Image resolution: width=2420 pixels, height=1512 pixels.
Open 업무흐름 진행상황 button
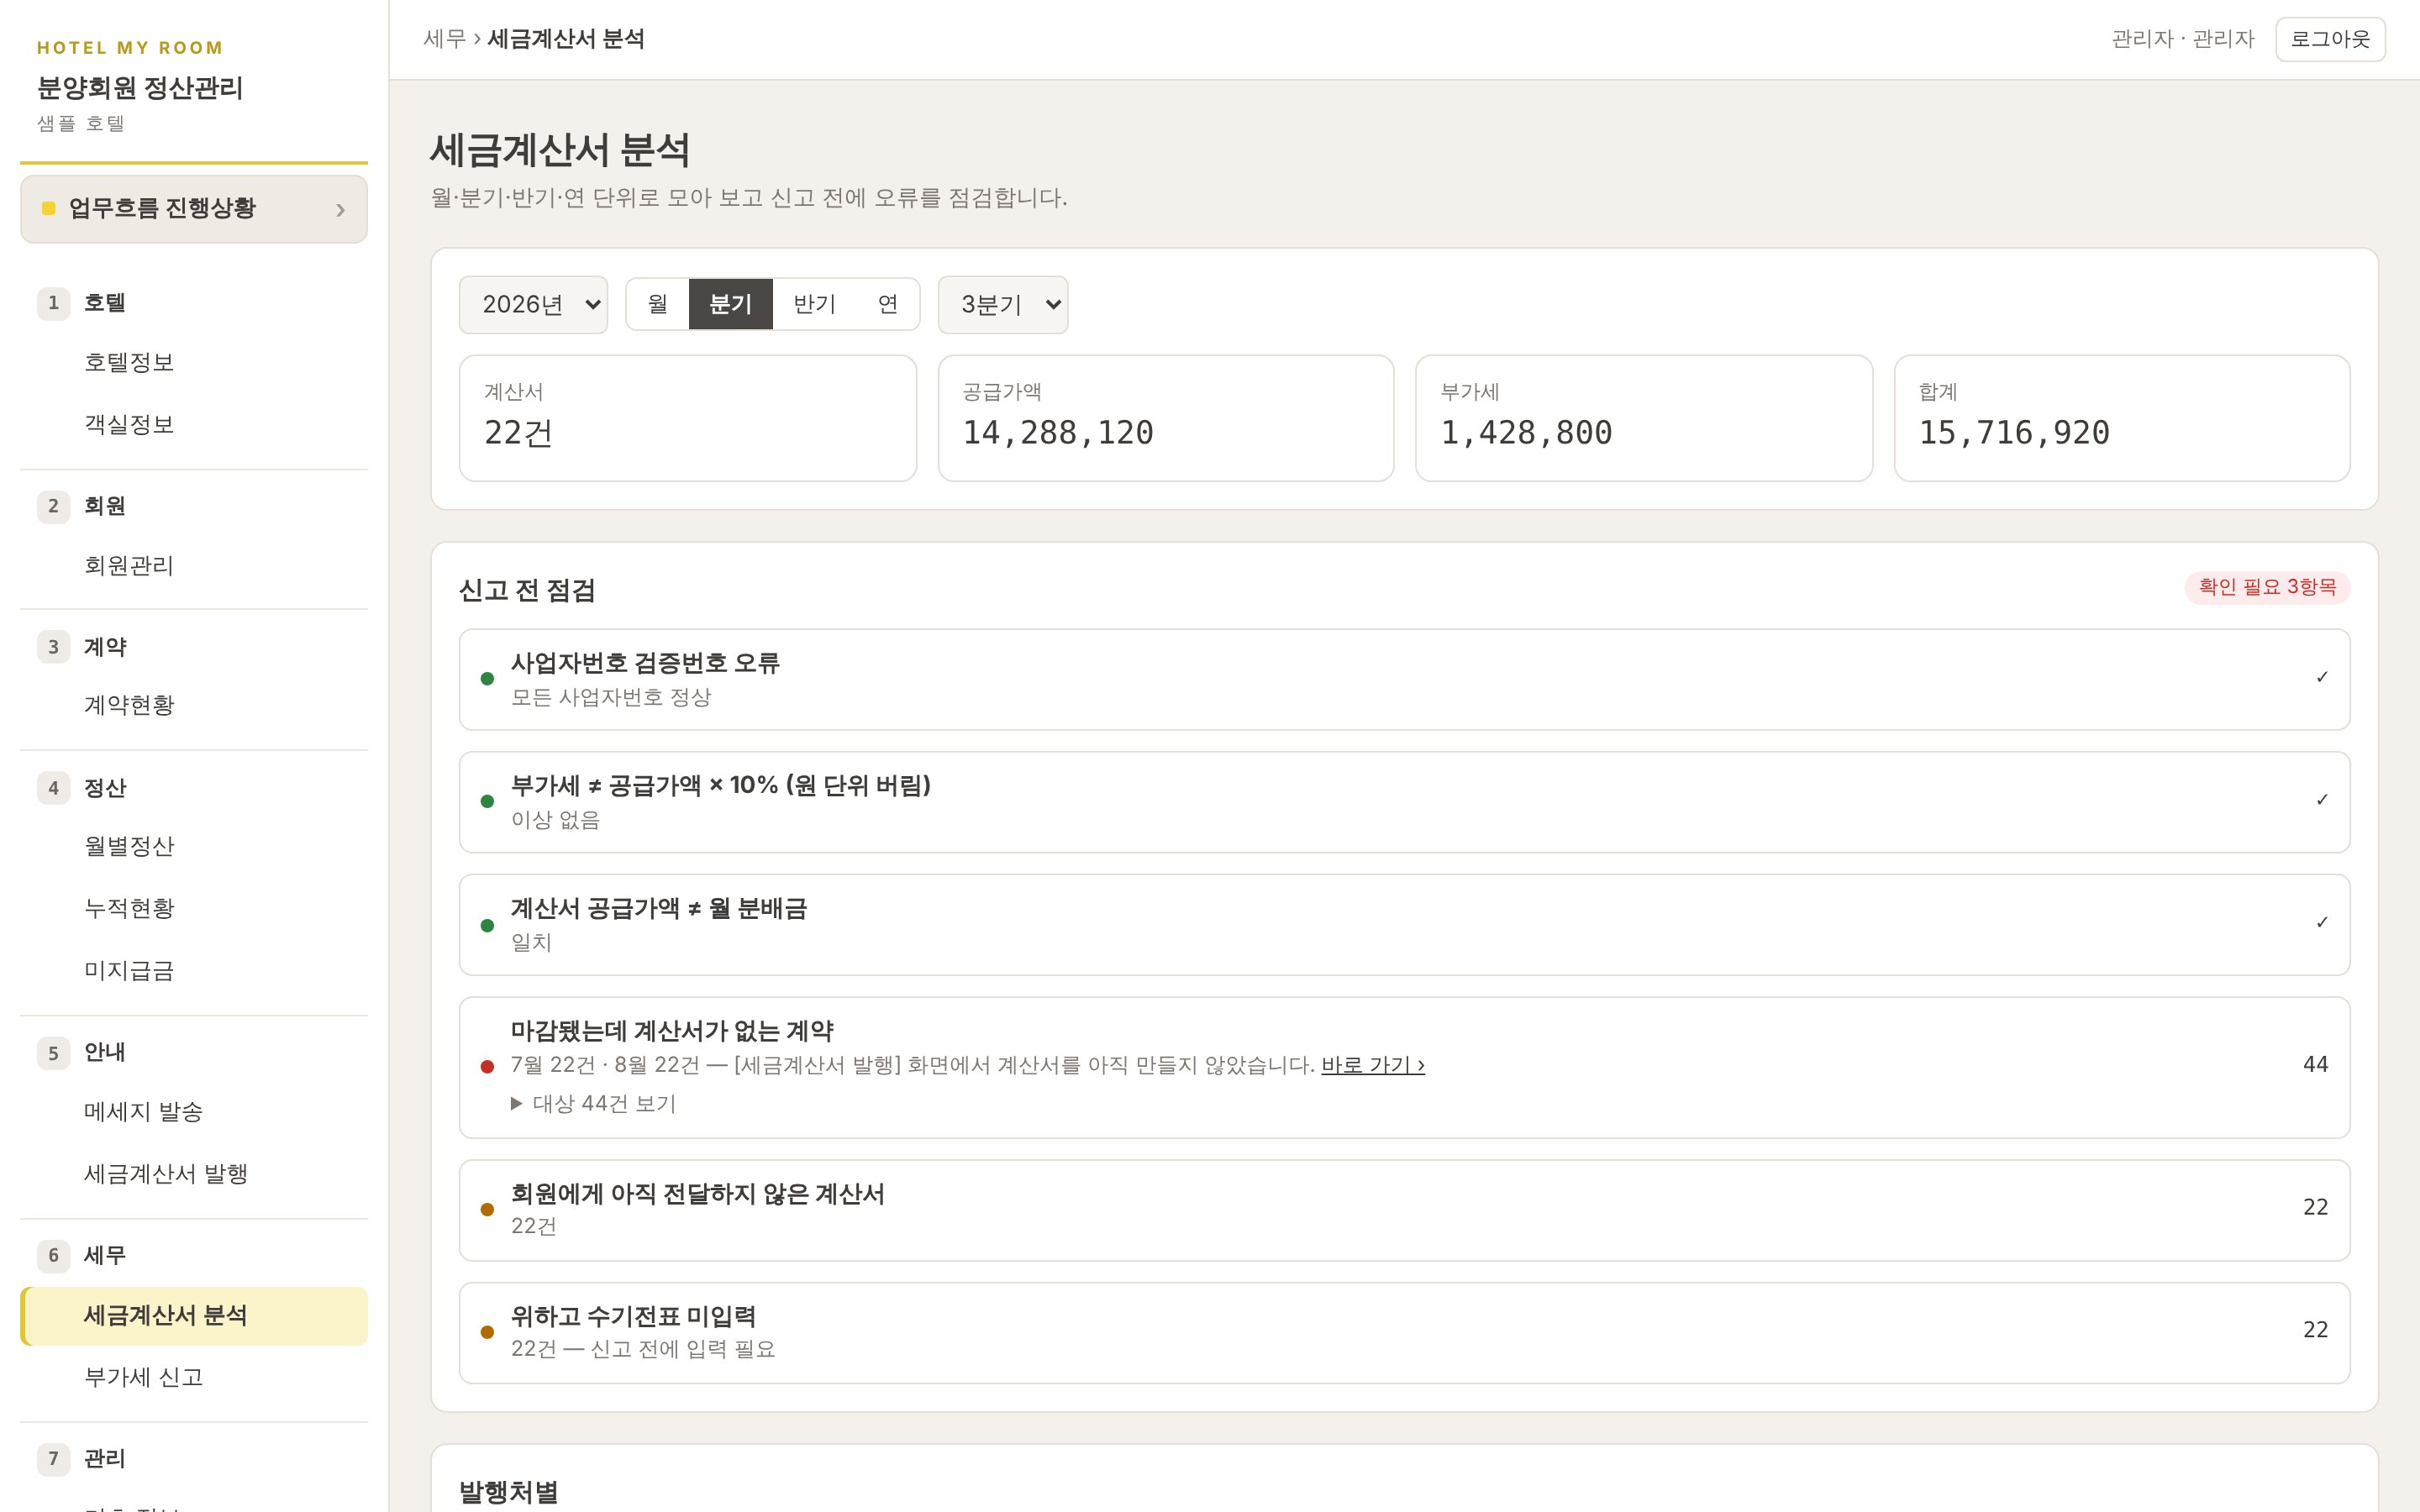point(194,209)
